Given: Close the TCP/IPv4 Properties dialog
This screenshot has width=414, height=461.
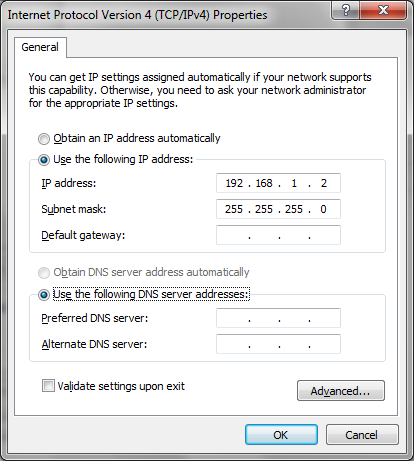Looking at the screenshot, I should pyautogui.click(x=383, y=10).
